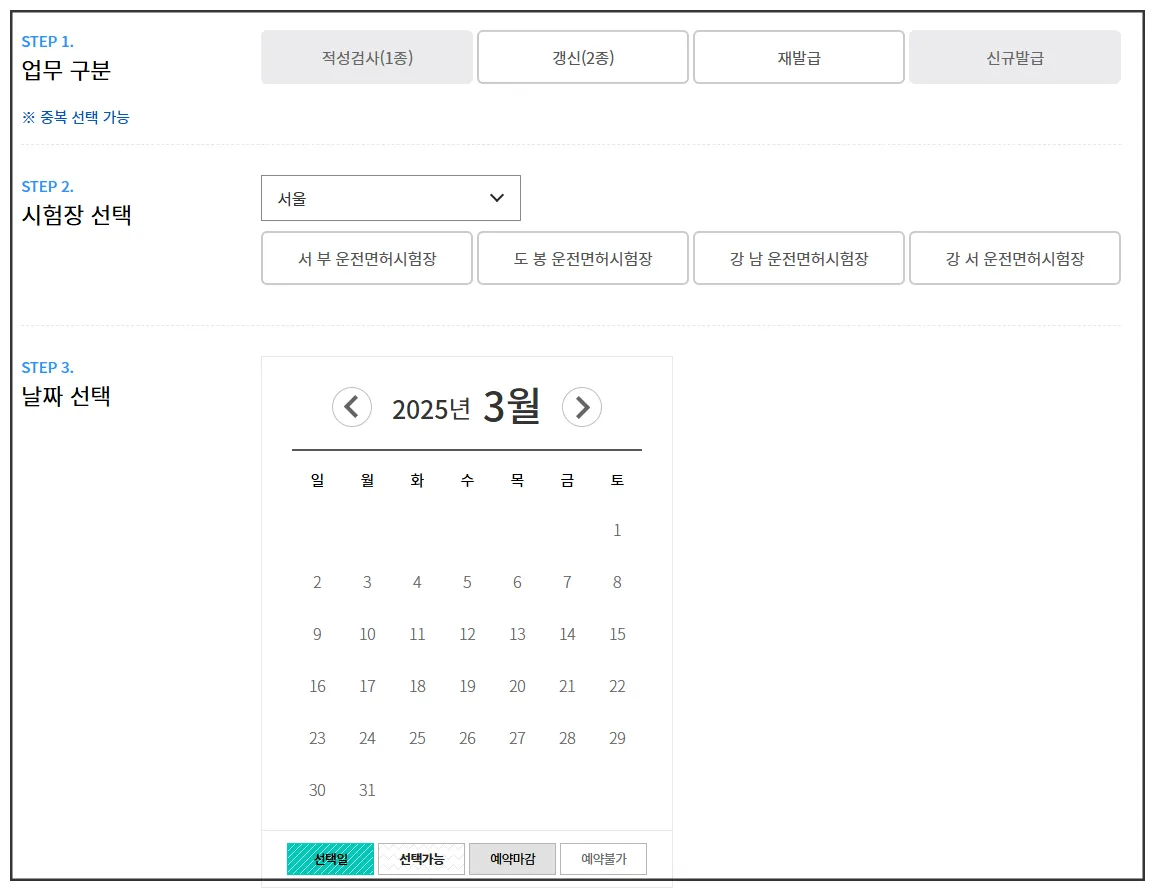Select the 갱신(2종) service type
The height and width of the screenshot is (891, 1155).
point(582,57)
